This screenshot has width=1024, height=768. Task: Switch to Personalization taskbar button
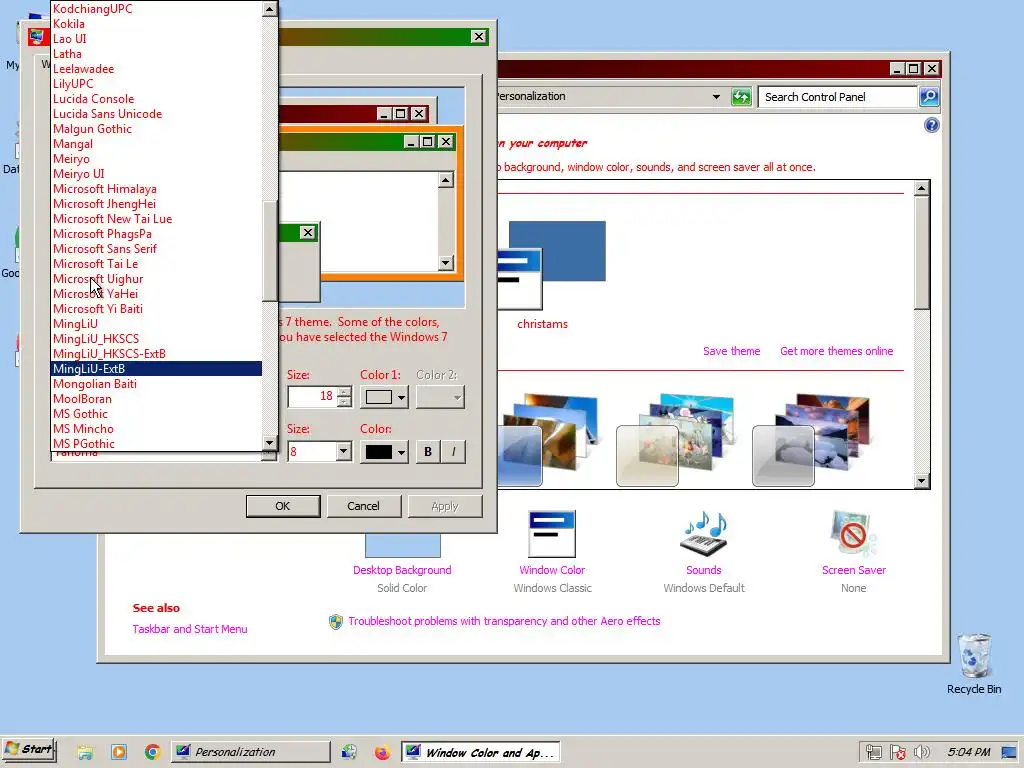tap(251, 752)
